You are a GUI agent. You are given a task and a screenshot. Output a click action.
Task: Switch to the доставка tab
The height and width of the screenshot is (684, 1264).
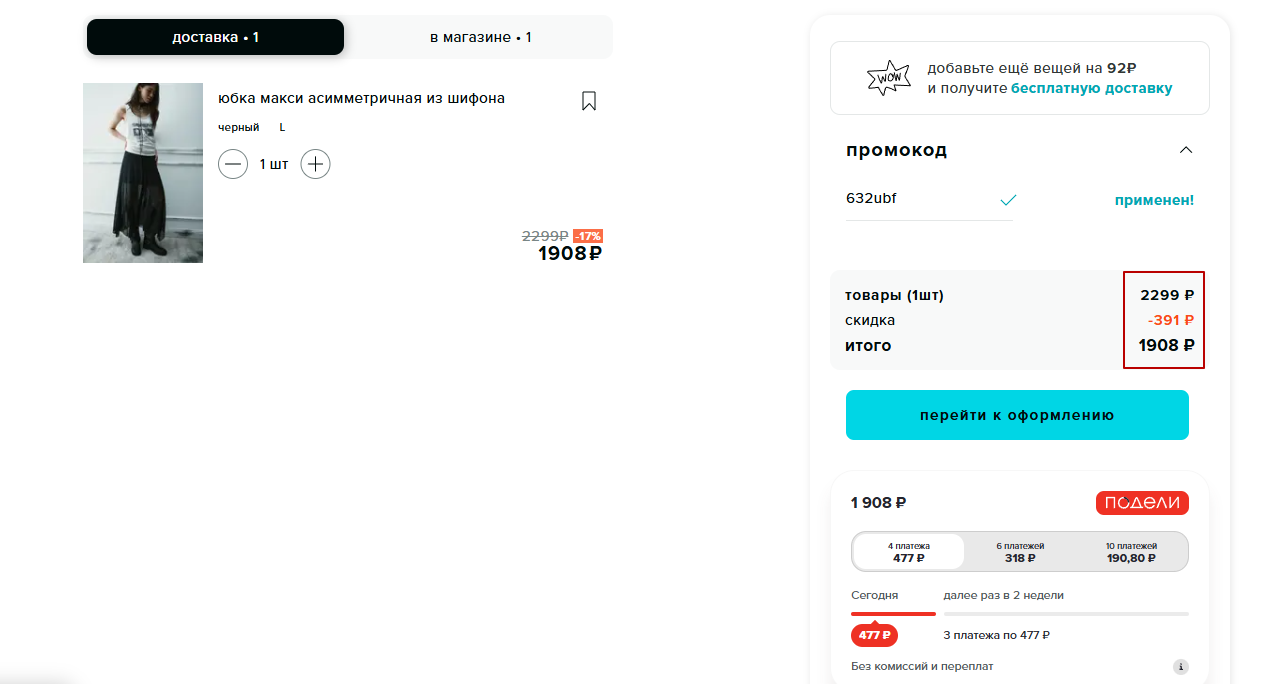tap(215, 37)
